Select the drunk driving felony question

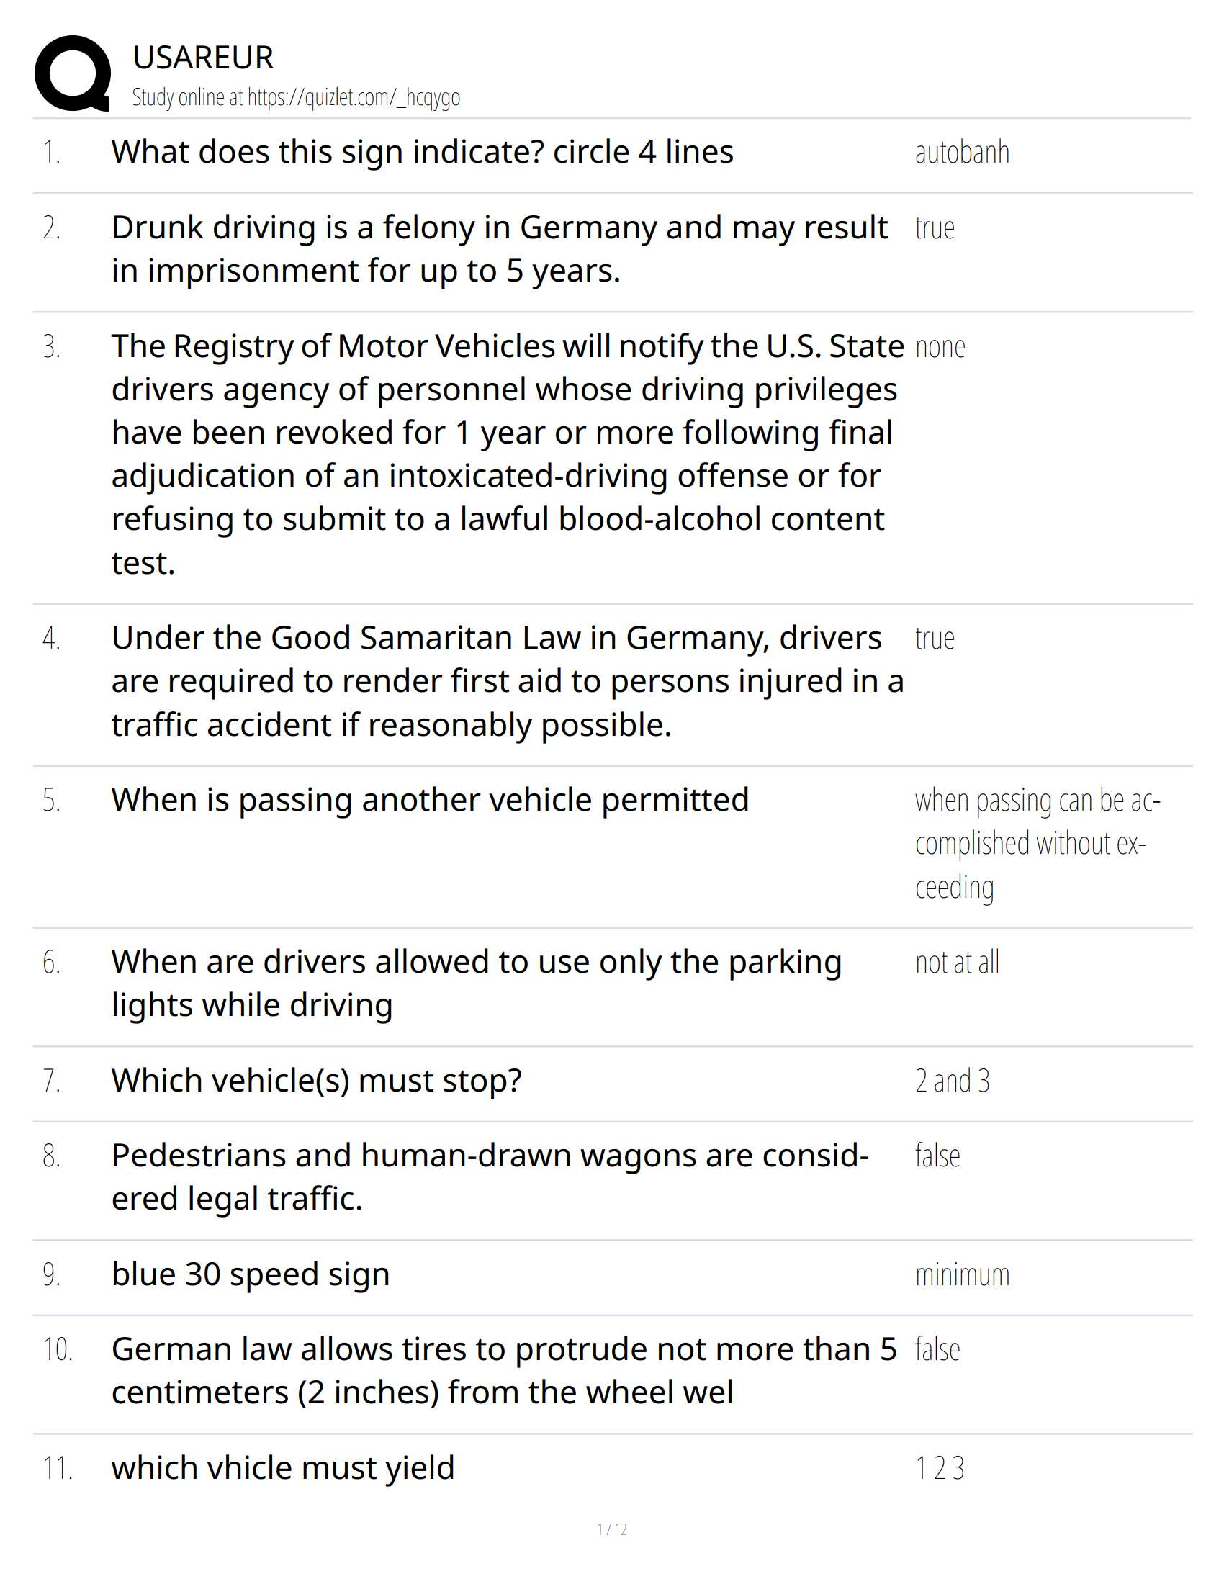(x=499, y=249)
